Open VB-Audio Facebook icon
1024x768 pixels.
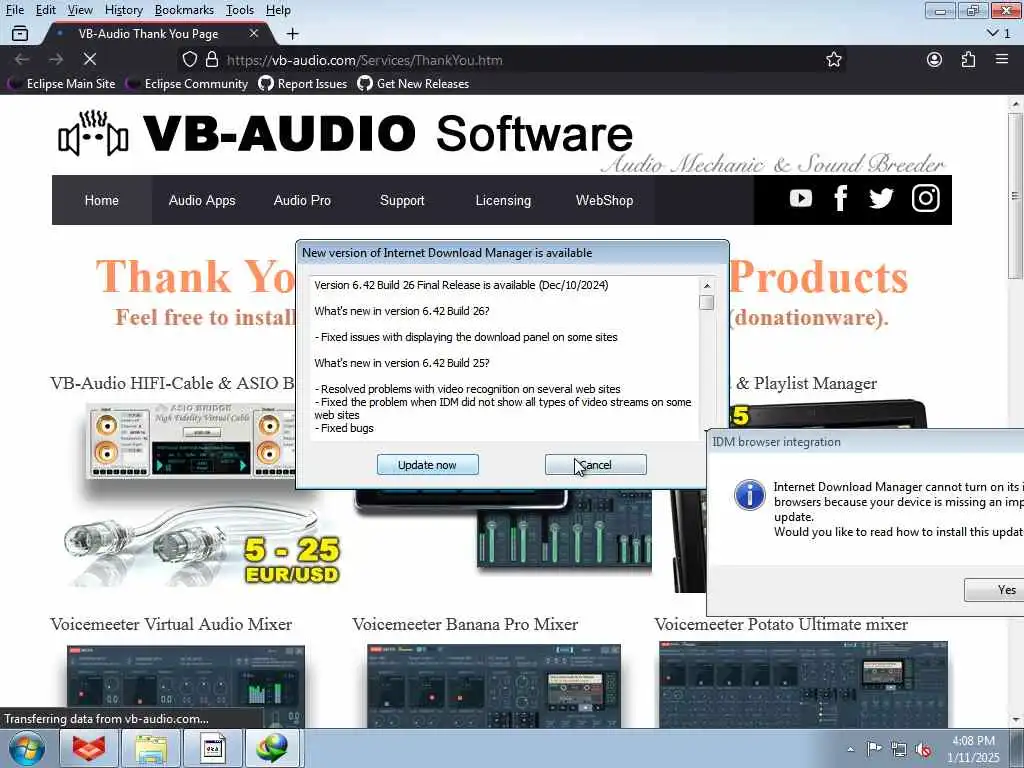coord(840,198)
